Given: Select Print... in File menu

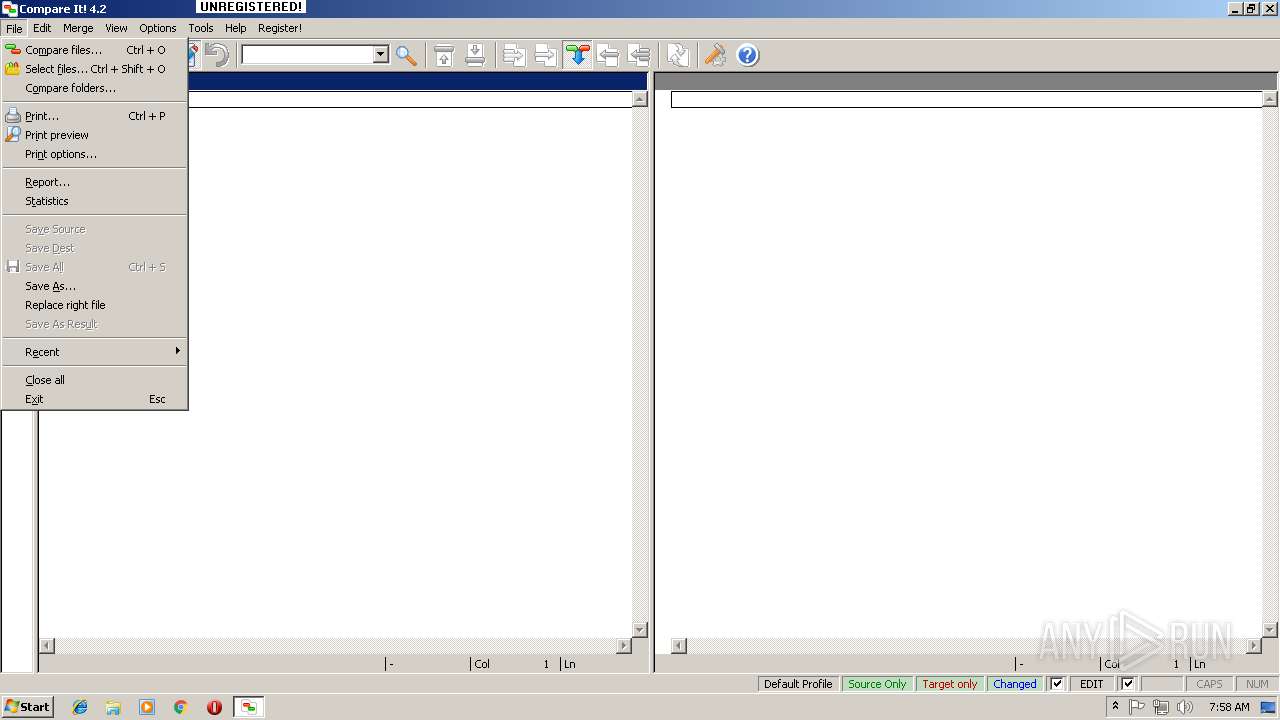Looking at the screenshot, I should click(x=94, y=116).
